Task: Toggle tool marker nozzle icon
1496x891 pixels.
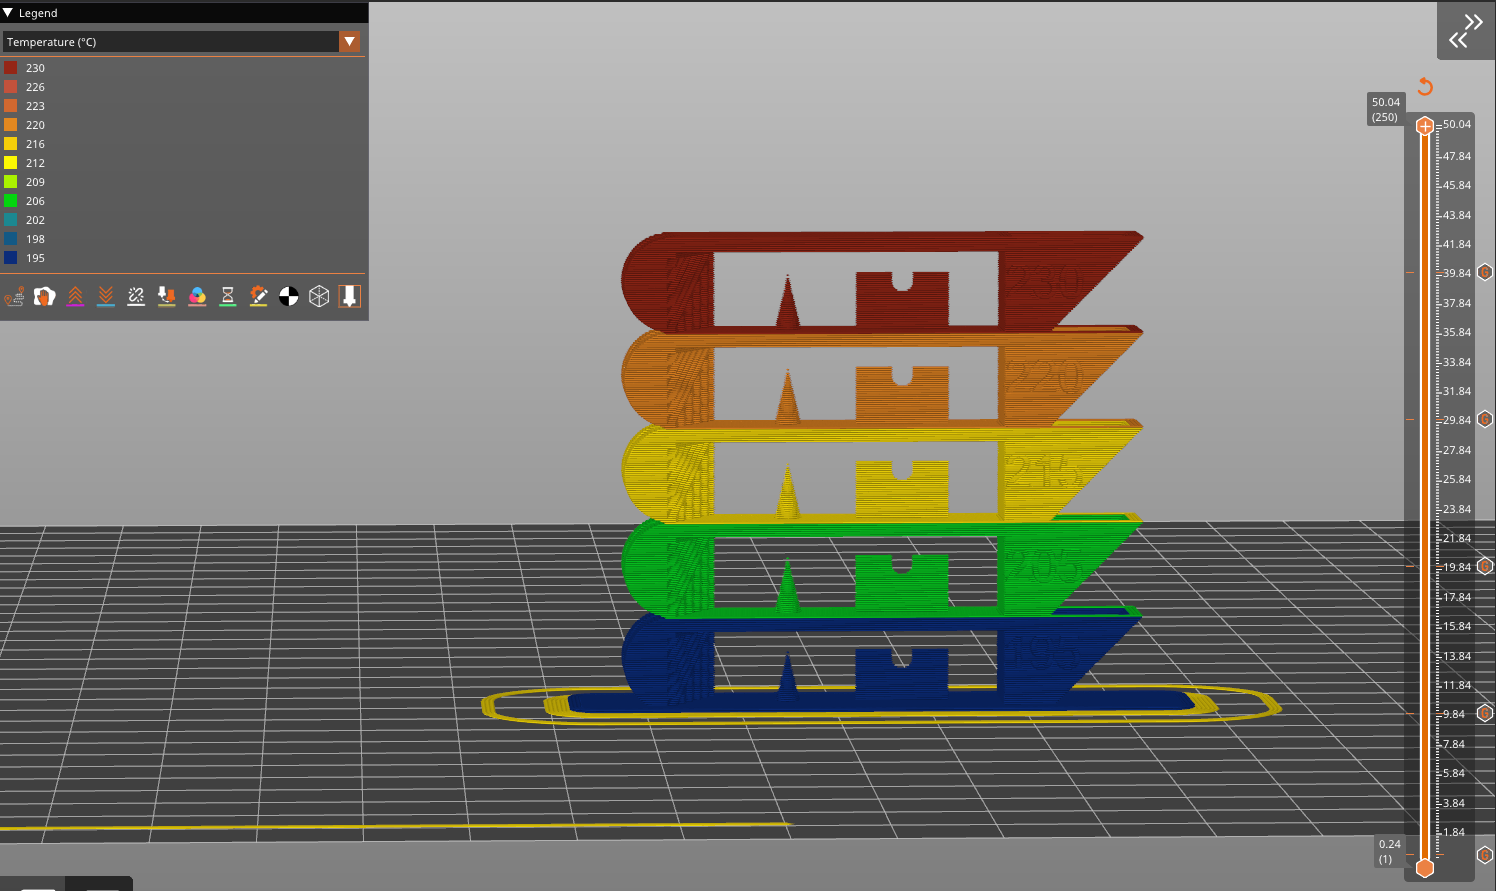Action: pyautogui.click(x=349, y=296)
